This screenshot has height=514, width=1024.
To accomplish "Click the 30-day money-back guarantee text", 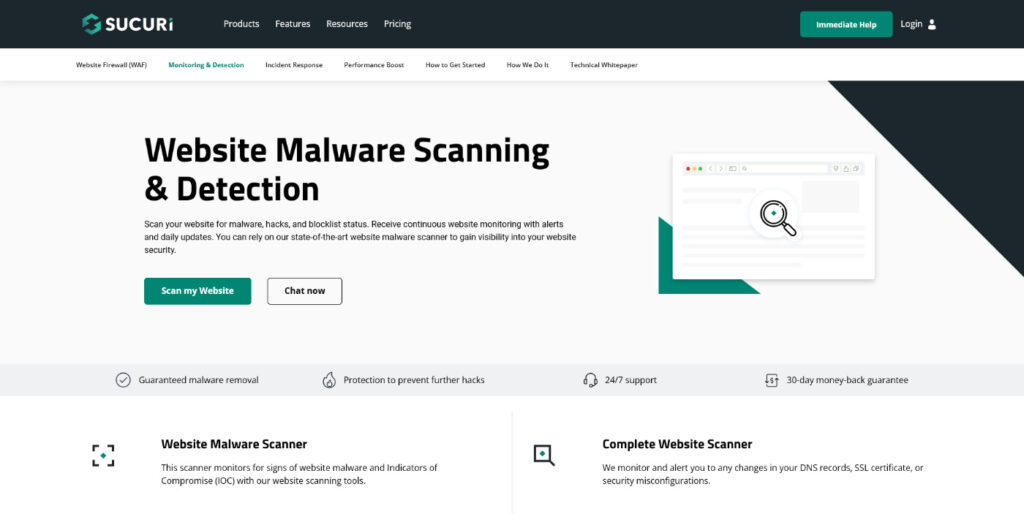I will (847, 380).
